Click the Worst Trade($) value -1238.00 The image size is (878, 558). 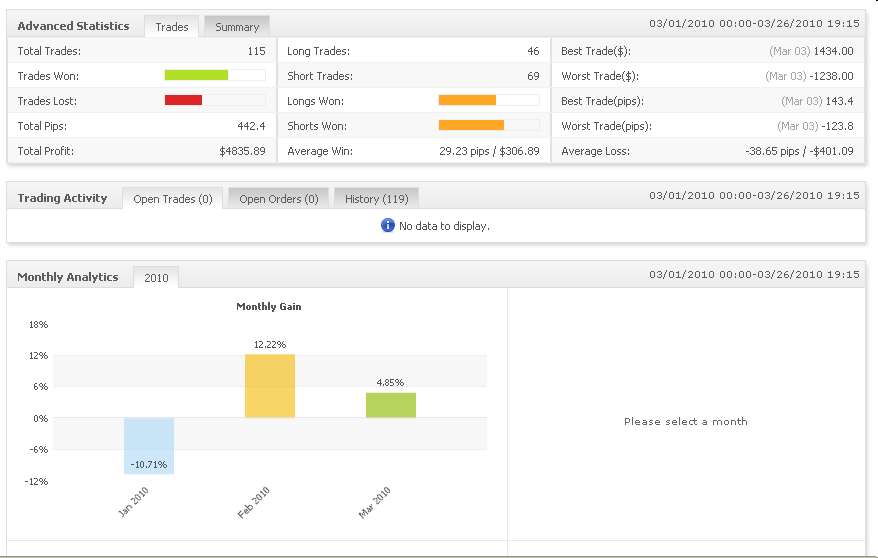(831, 76)
